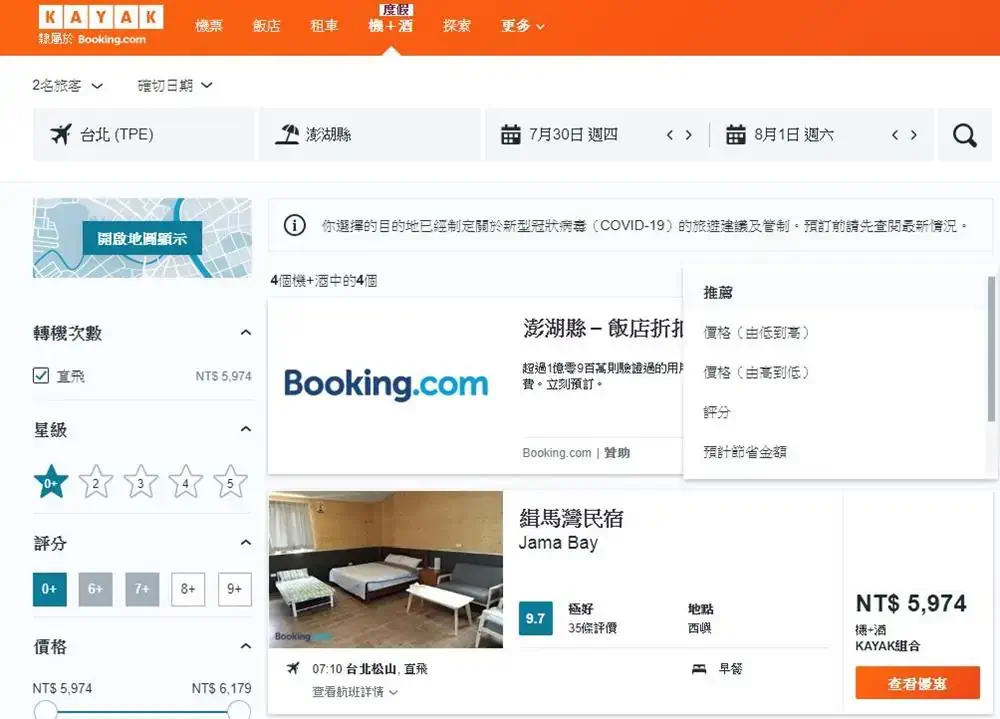This screenshot has width=1000, height=719.
Task: Click the 查看優惠 view deal button
Action: pos(917,684)
